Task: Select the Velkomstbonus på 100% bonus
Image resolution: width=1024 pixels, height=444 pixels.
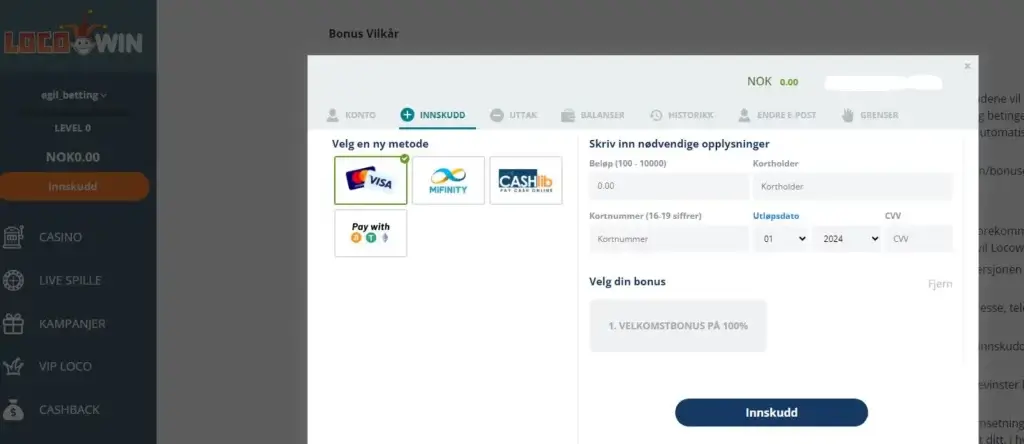Action: [x=677, y=326]
